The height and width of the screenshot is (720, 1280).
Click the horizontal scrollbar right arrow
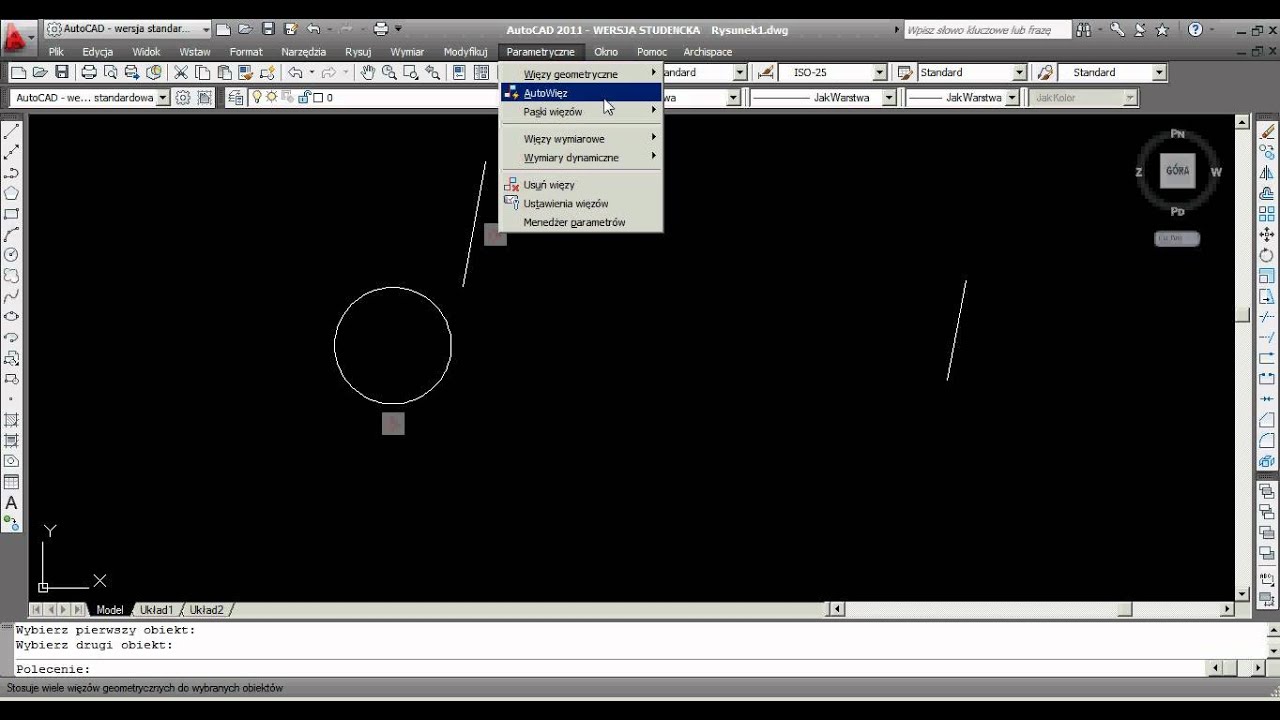click(1228, 609)
